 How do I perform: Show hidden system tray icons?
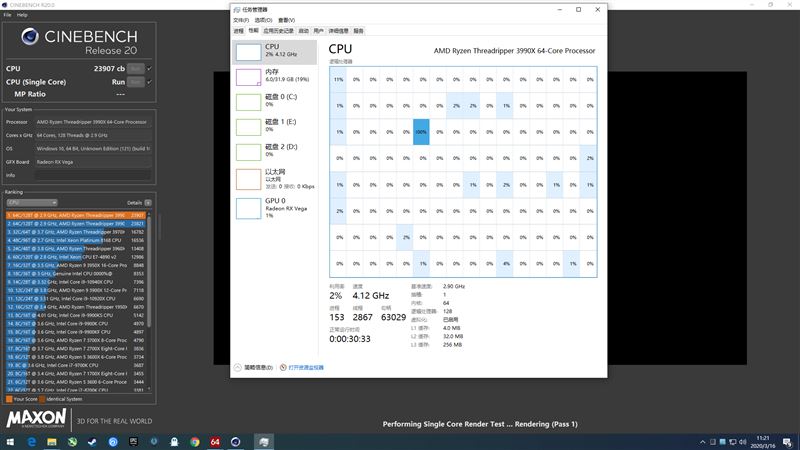click(x=703, y=442)
